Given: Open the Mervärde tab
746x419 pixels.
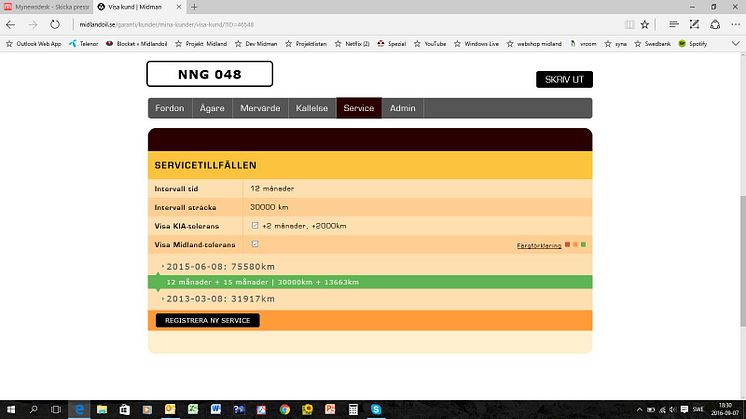Looking at the screenshot, I should pyautogui.click(x=260, y=108).
